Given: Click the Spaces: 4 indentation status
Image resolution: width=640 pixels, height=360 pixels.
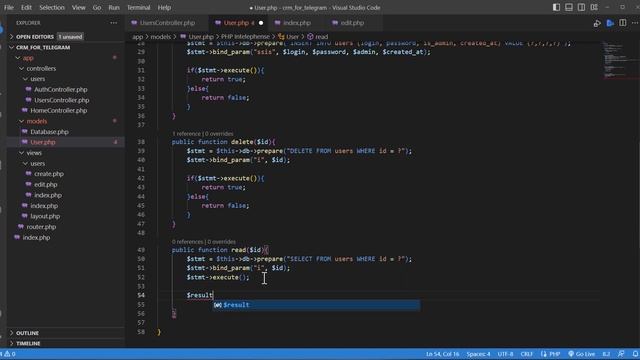Looking at the screenshot, I should [478, 354].
